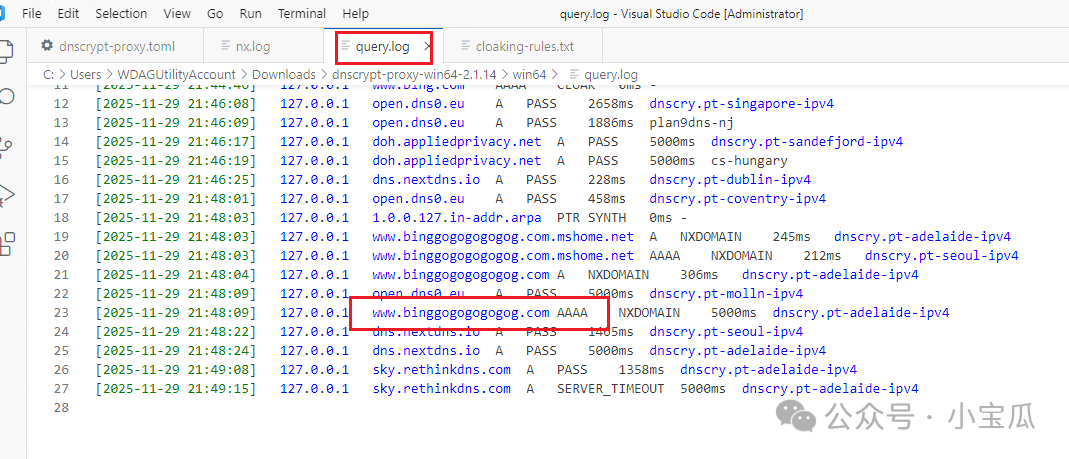
Task: Expand the win64 breadcrumb segment
Action: (528, 74)
